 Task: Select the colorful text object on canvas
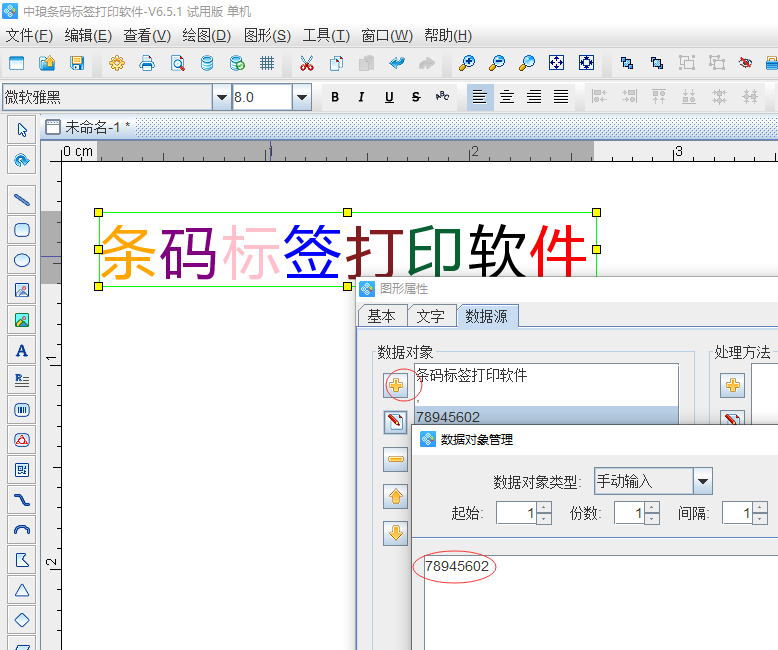347,249
